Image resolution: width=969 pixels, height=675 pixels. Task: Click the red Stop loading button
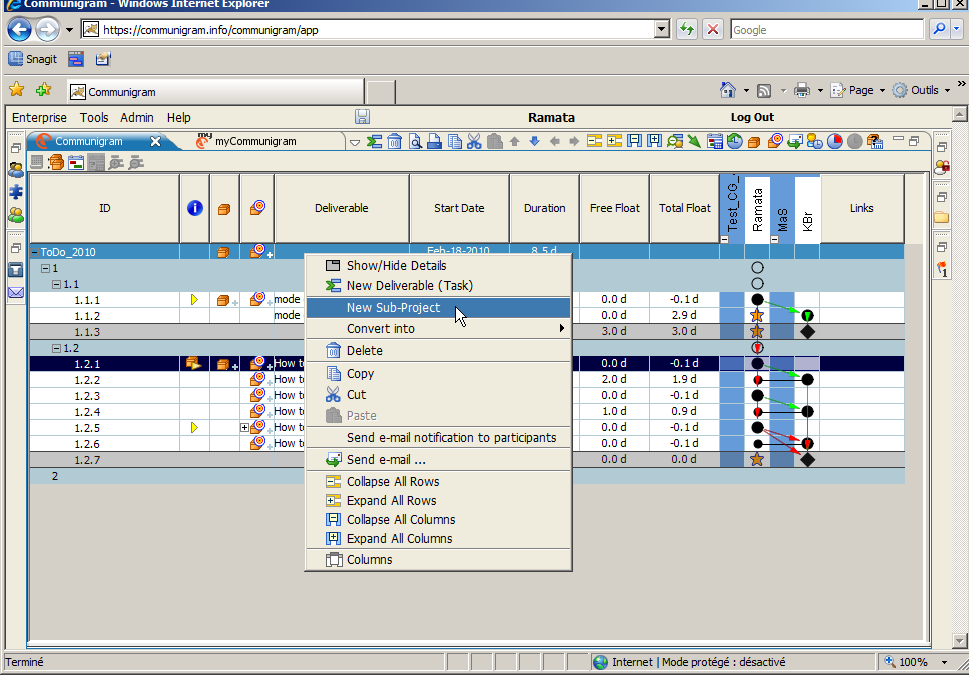coord(713,29)
